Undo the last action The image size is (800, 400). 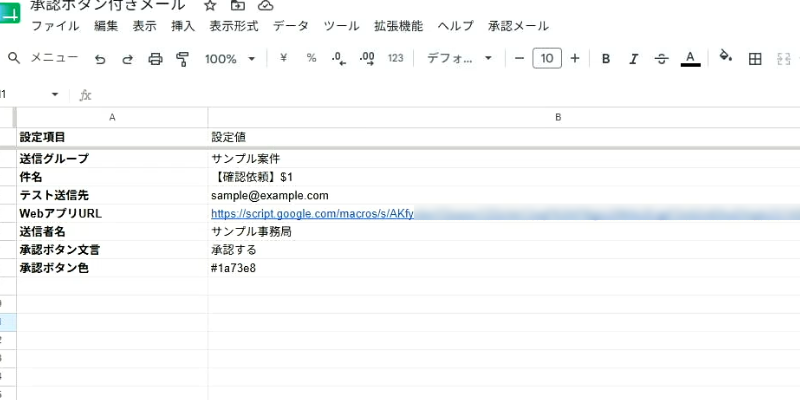point(100,59)
